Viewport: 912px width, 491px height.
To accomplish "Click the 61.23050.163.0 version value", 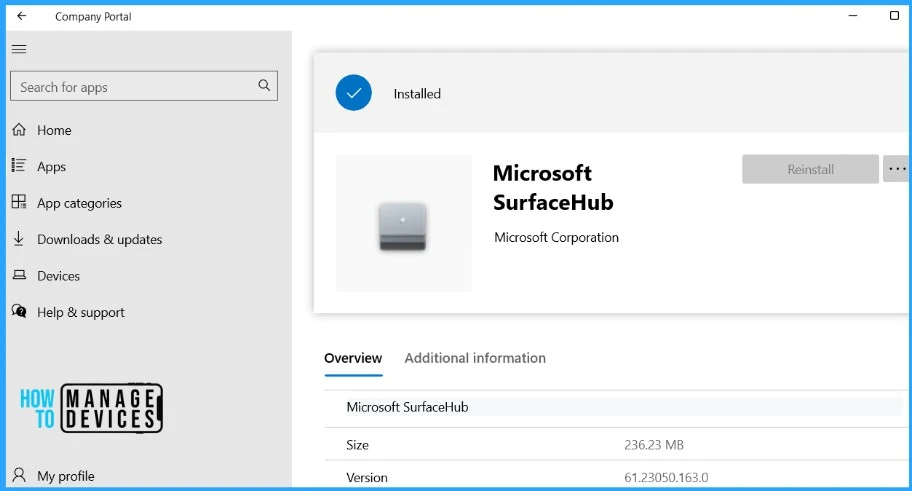I will coord(666,478).
